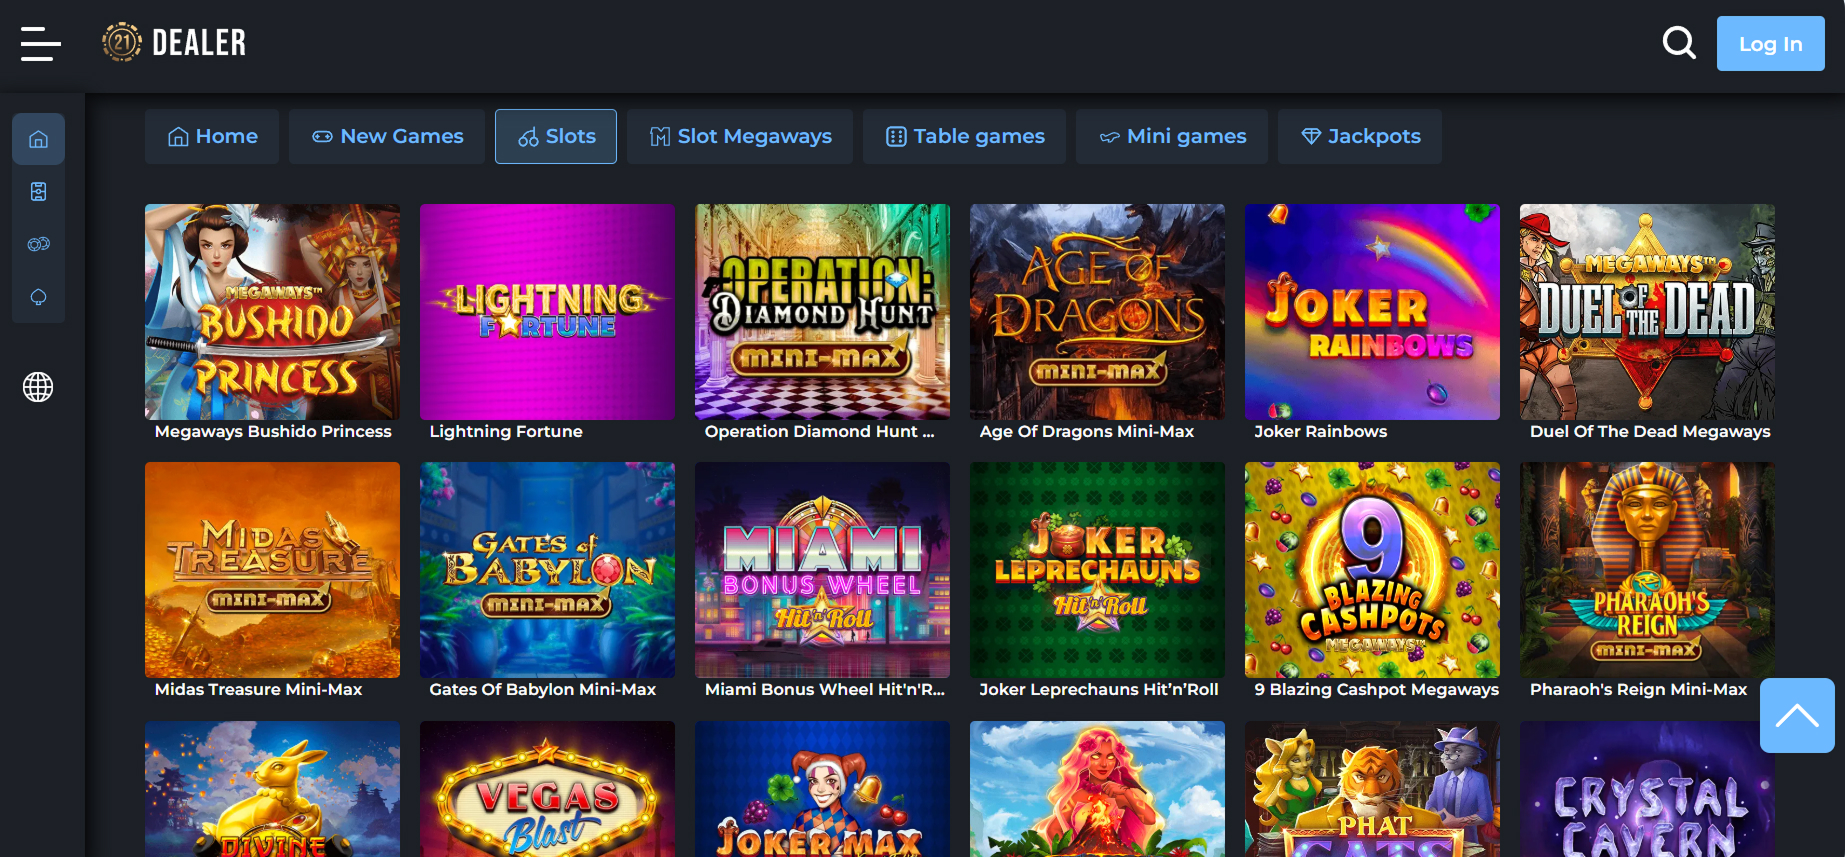Image resolution: width=1845 pixels, height=857 pixels.
Task: Click the Lightning Fortune title link
Action: 506,432
